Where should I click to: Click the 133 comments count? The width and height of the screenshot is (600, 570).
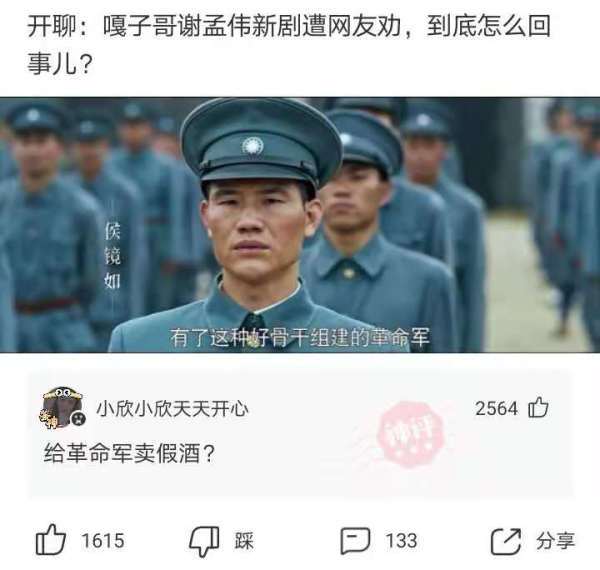point(401,541)
